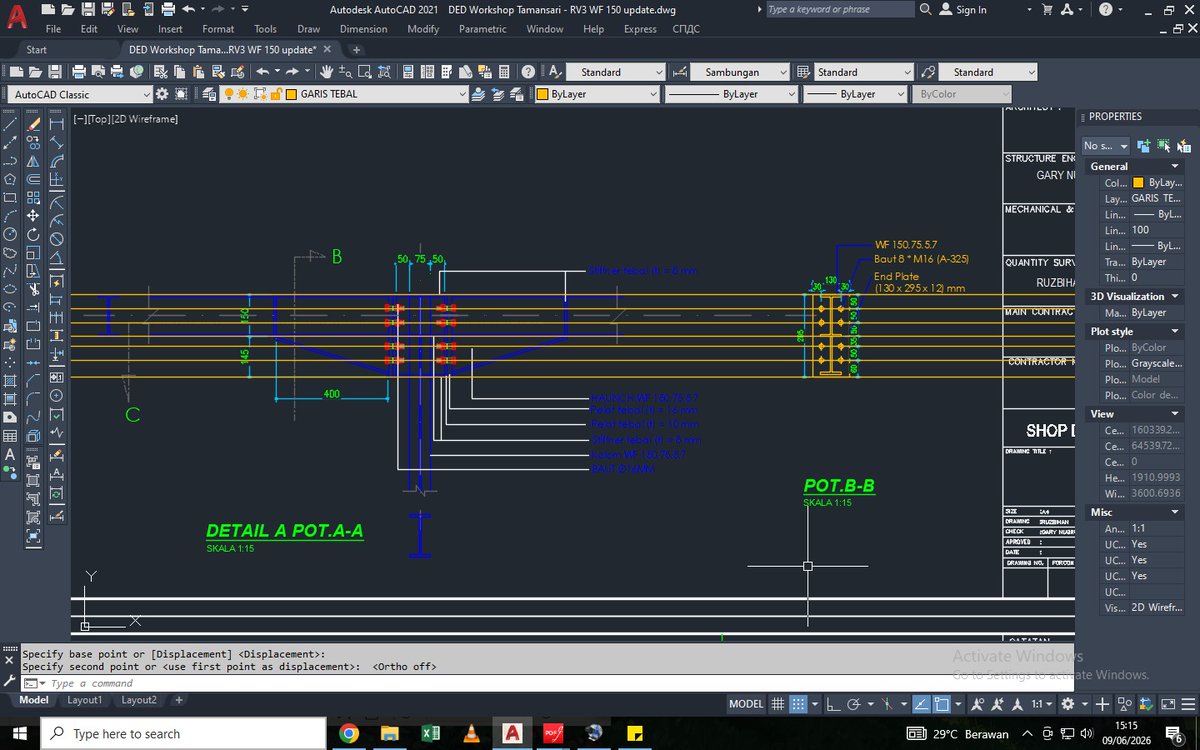Toggle Snap mode in status bar
Screen dimensions: 1200x750
coord(798,704)
